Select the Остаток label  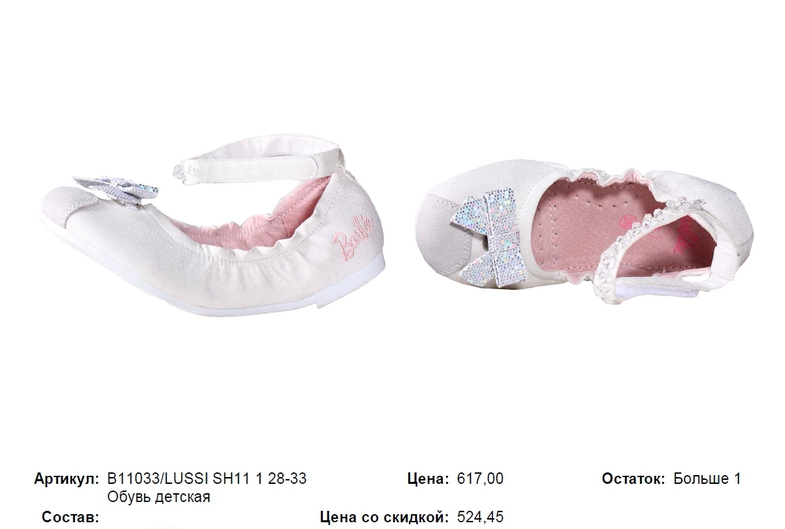[x=633, y=479]
